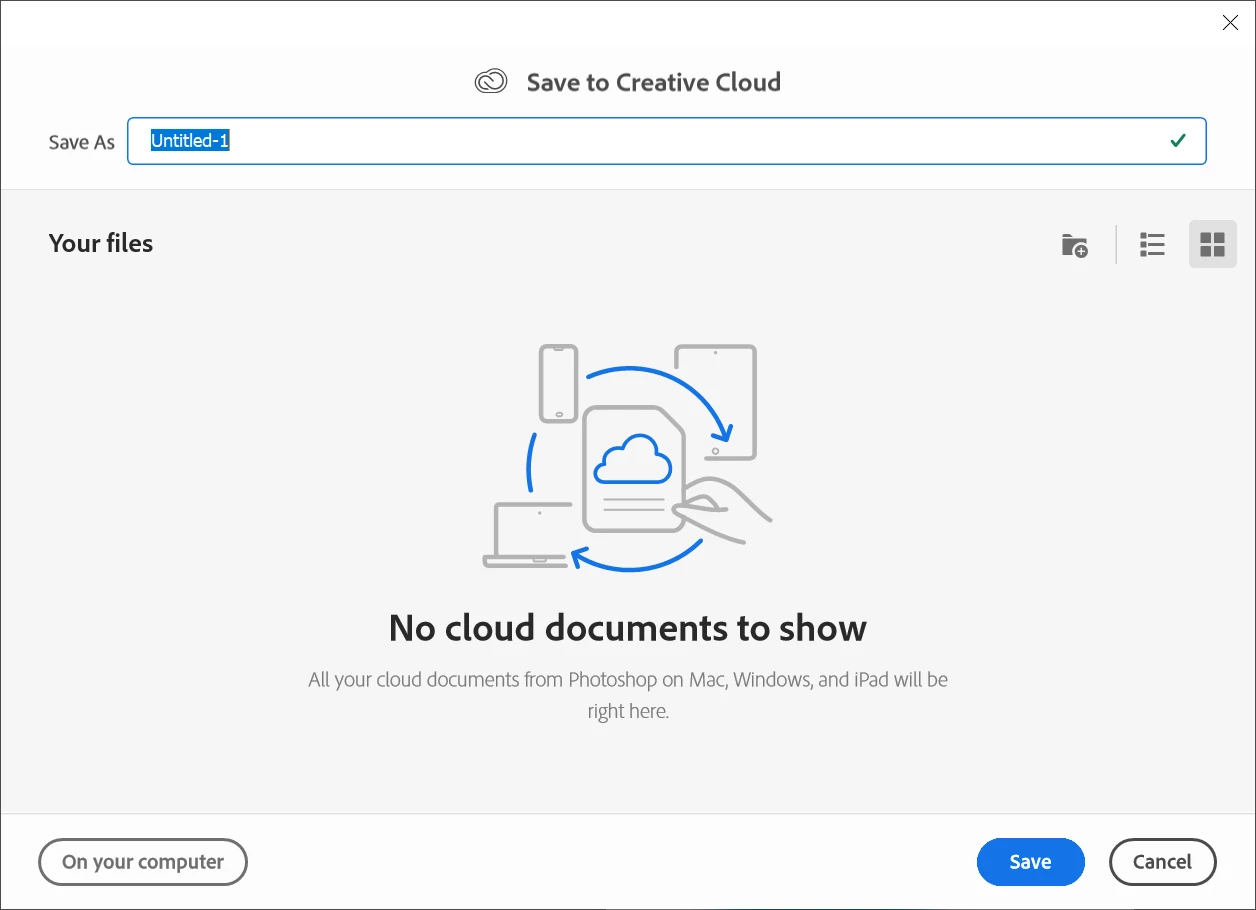Image resolution: width=1256 pixels, height=910 pixels.
Task: Click the cloud sync devices illustration
Action: (628, 458)
